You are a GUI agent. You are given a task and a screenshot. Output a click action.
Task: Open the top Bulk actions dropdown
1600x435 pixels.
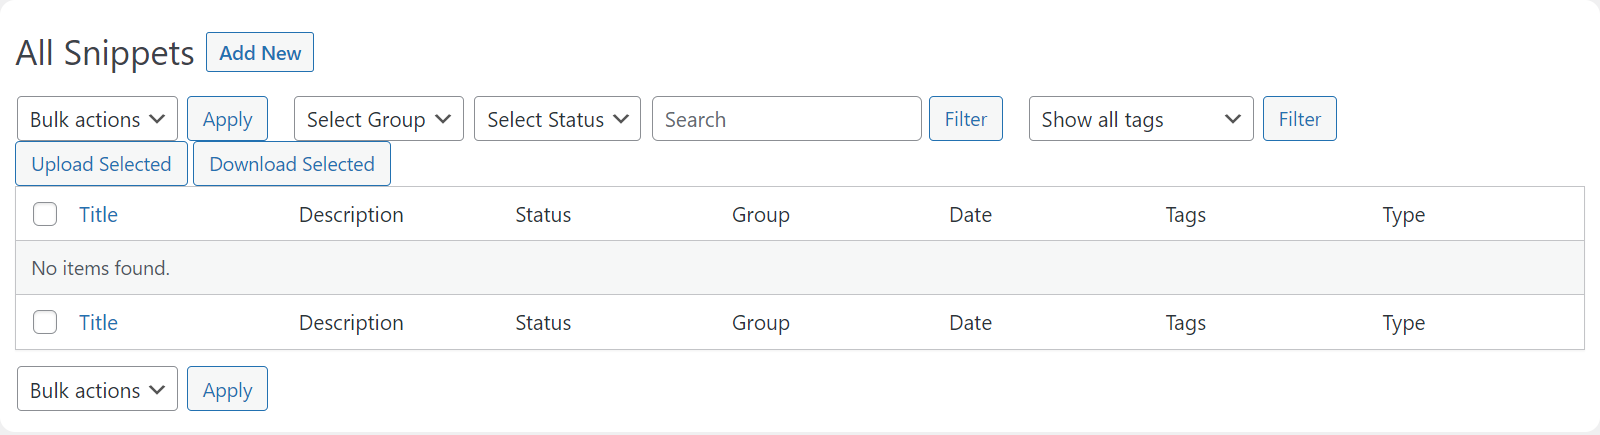[x=97, y=119]
